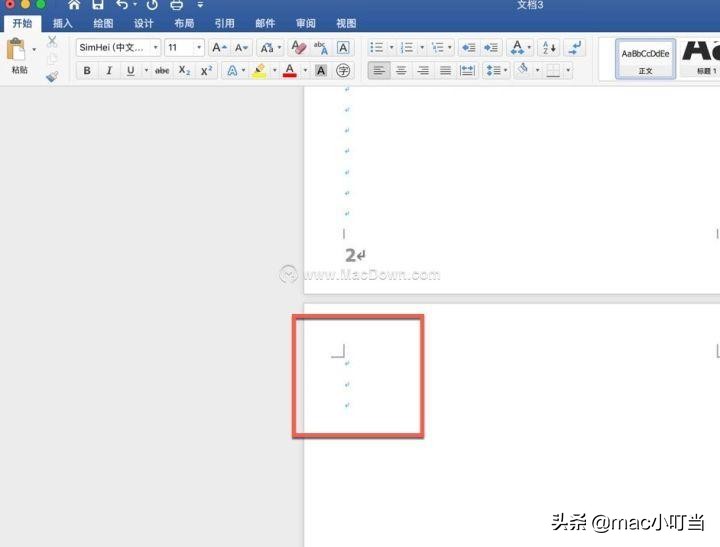Screen dimensions: 720x547
Task: Toggle Underline formatting
Action: tap(130, 71)
